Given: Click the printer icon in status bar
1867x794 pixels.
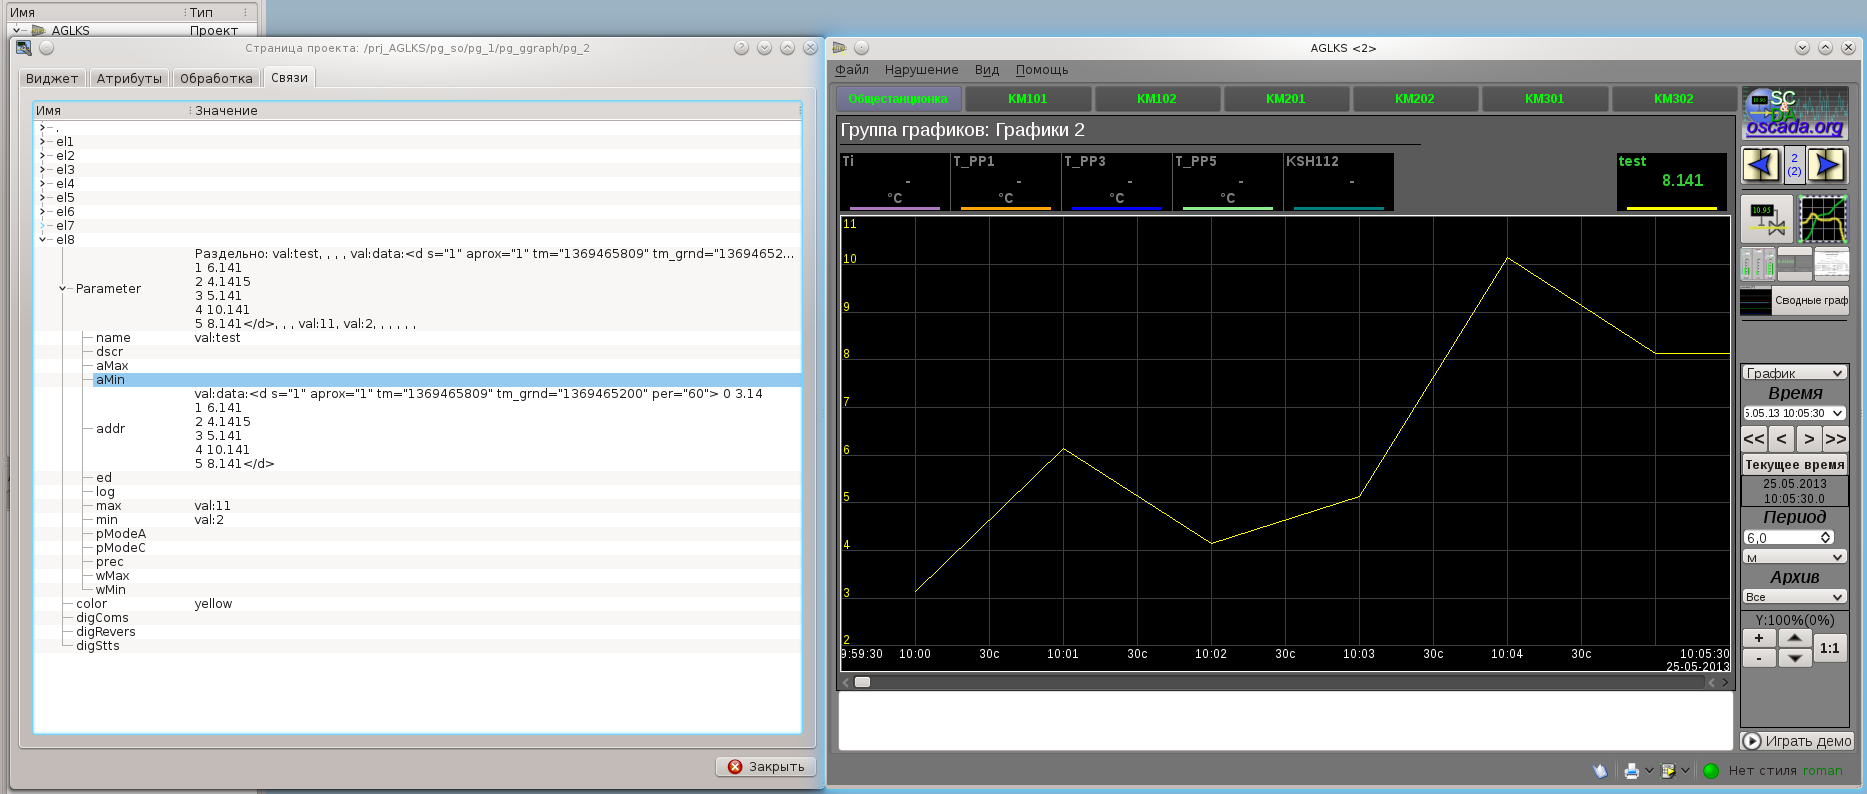Looking at the screenshot, I should [1632, 770].
